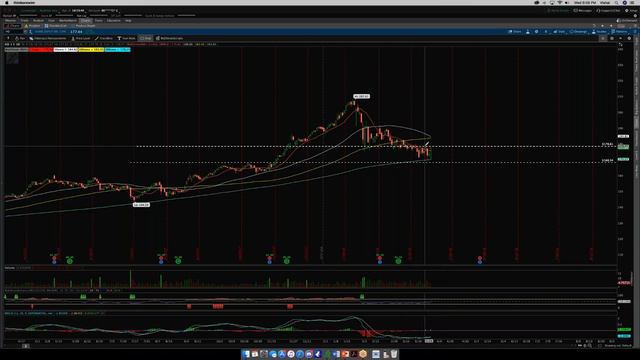Open Messages

583,11
